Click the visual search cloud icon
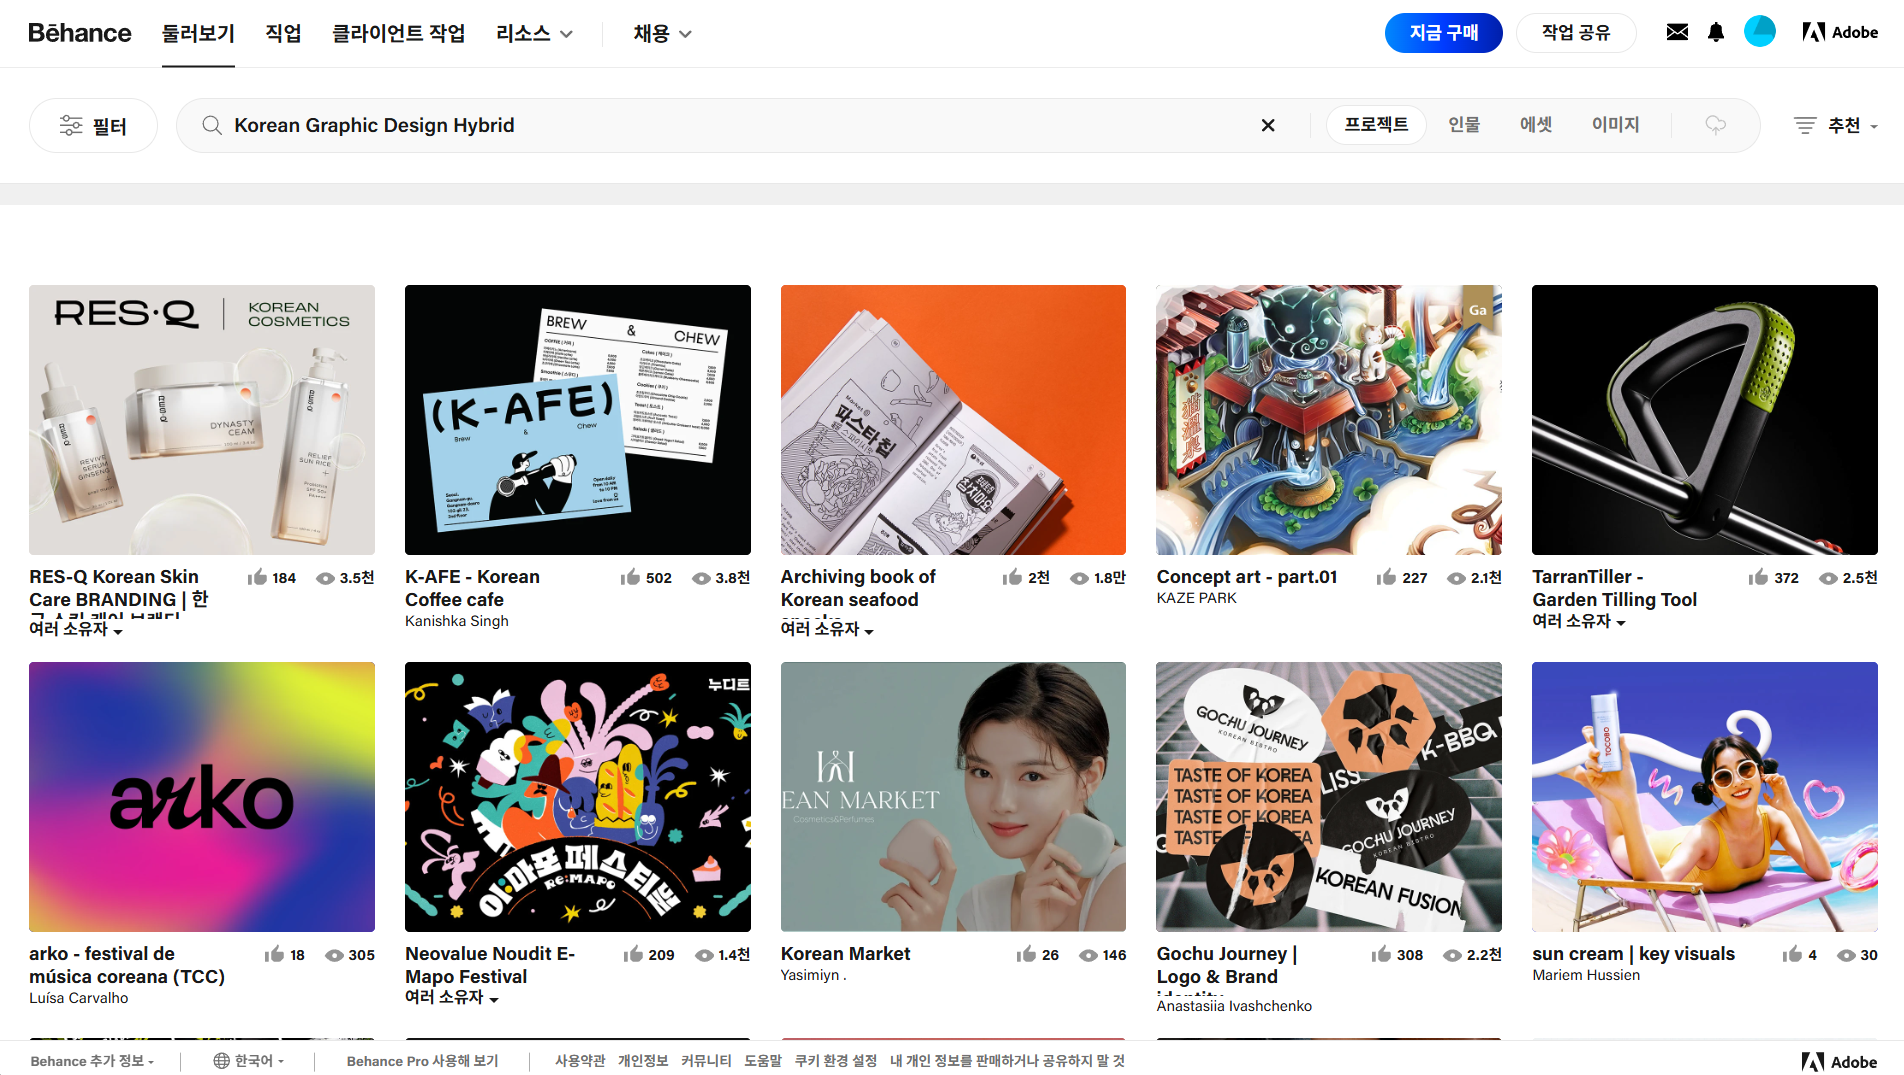The height and width of the screenshot is (1075, 1904). point(1715,125)
